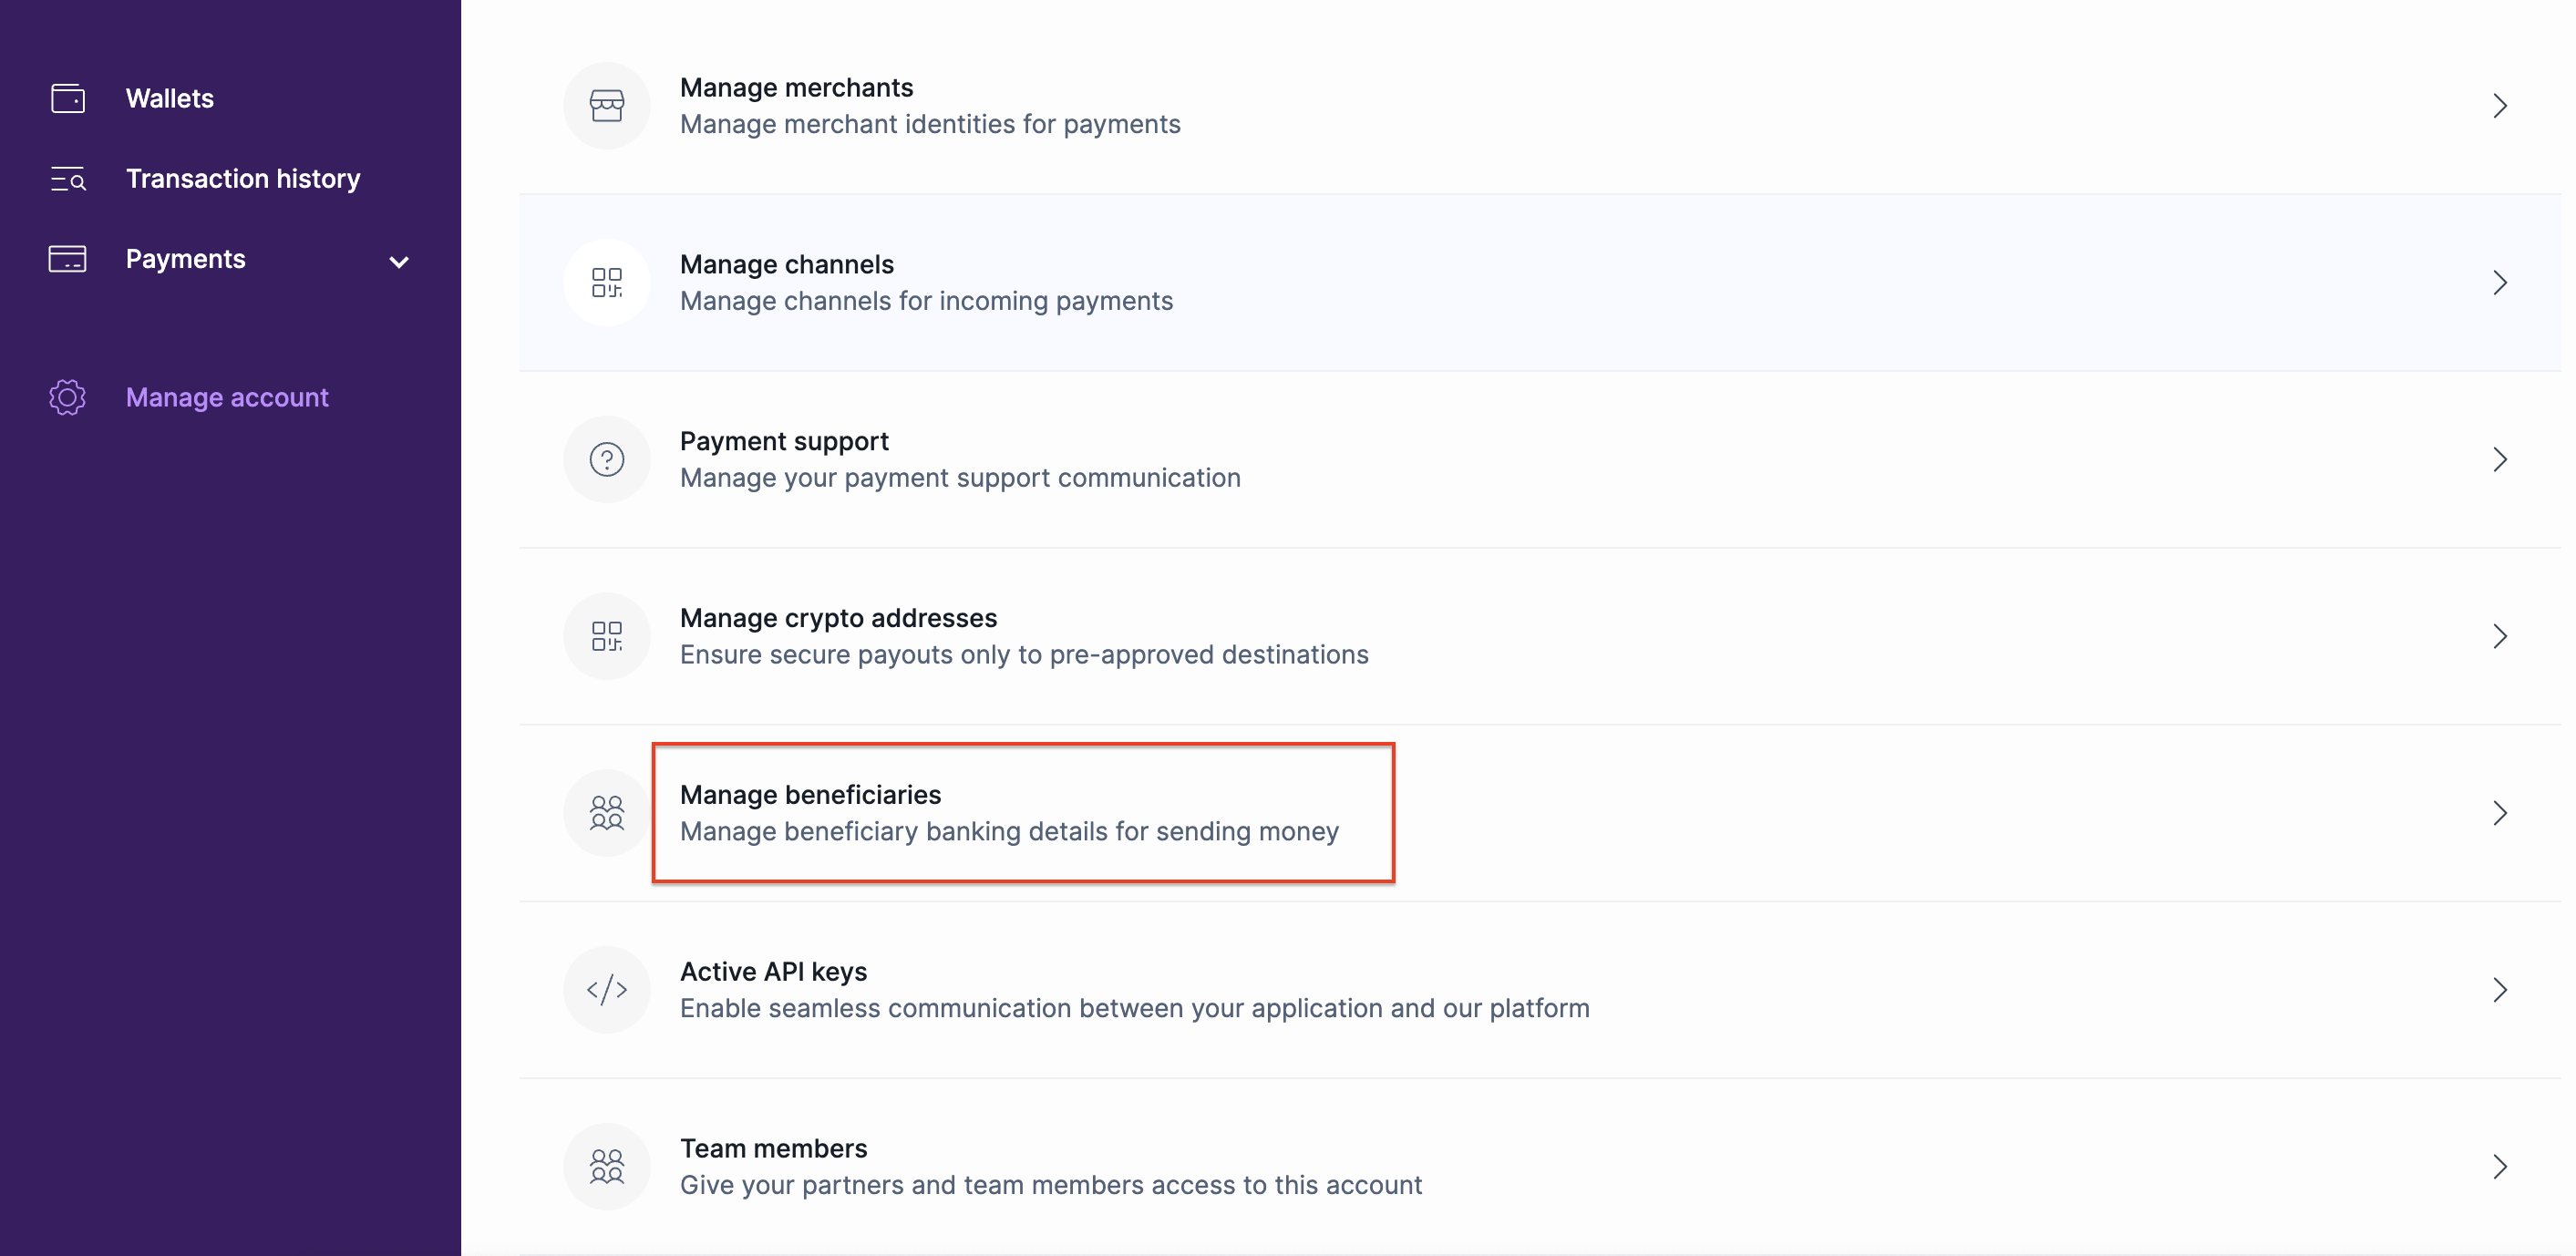Screen dimensions: 2576x1256
Task: Open Team members via right chevron
Action: click(2499, 1166)
